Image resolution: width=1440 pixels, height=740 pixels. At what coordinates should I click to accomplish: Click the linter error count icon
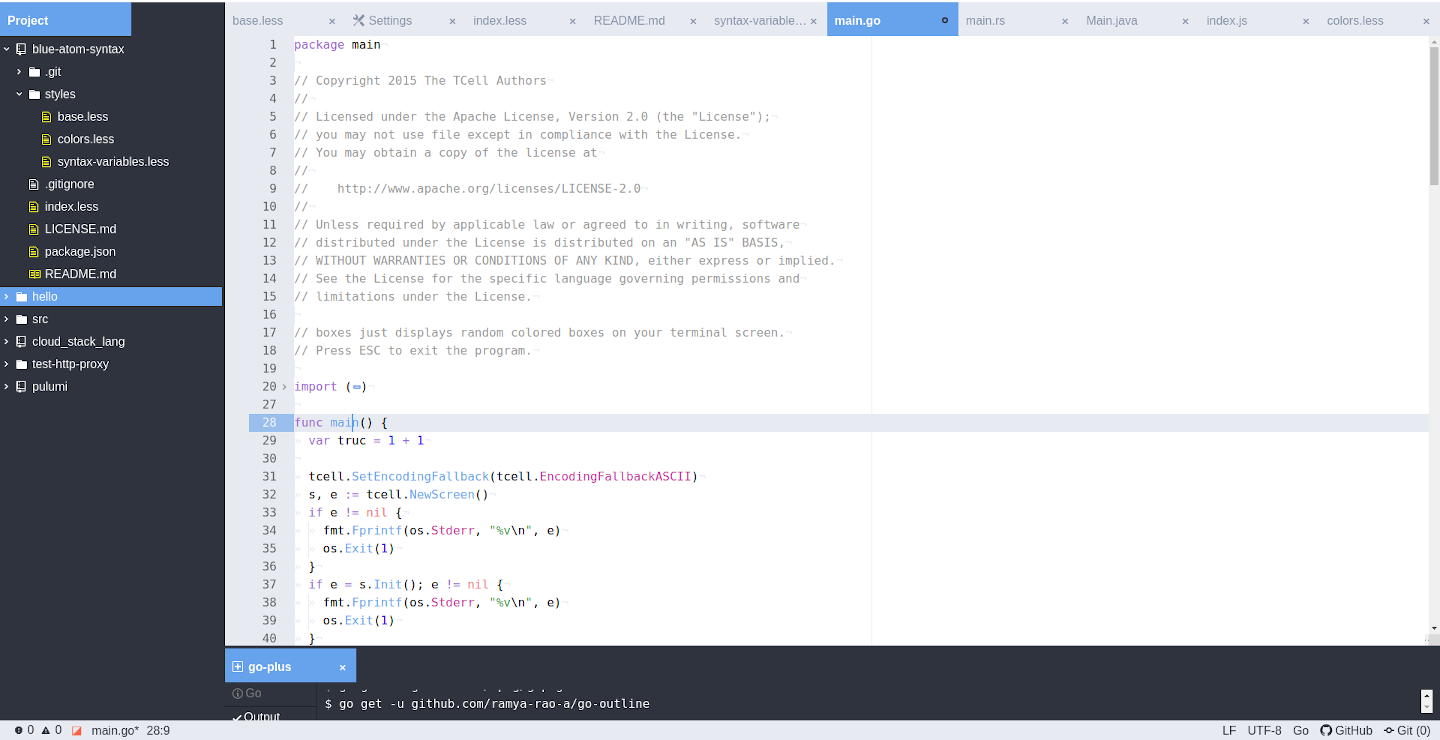[18, 731]
